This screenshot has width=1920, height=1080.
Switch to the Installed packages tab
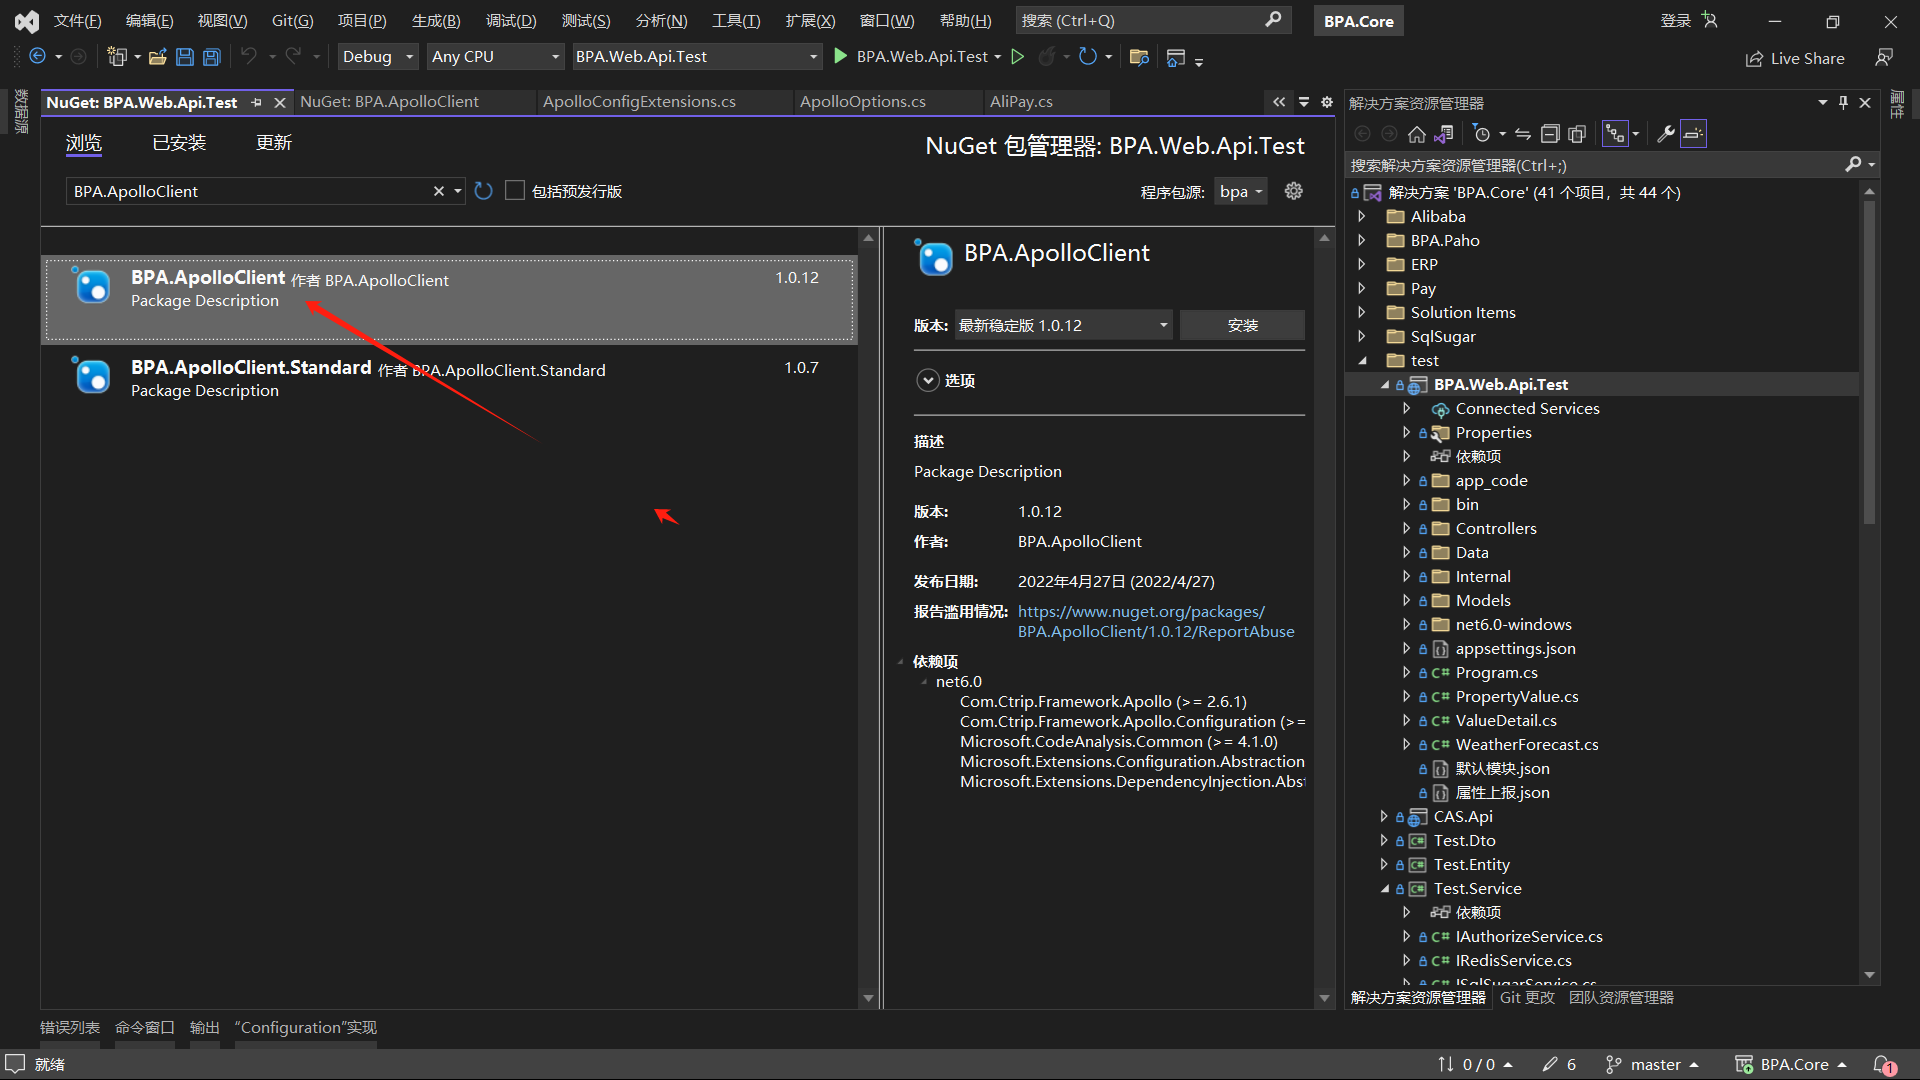click(179, 143)
